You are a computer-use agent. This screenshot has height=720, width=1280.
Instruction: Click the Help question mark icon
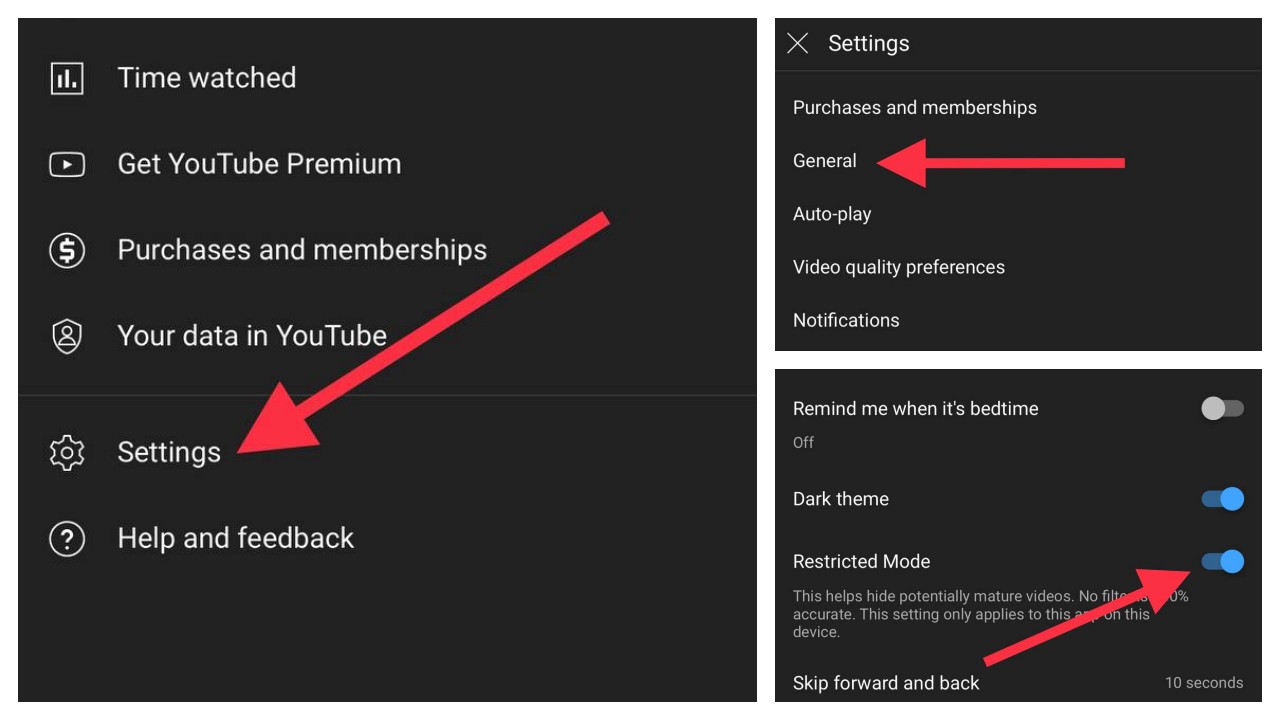click(x=67, y=539)
